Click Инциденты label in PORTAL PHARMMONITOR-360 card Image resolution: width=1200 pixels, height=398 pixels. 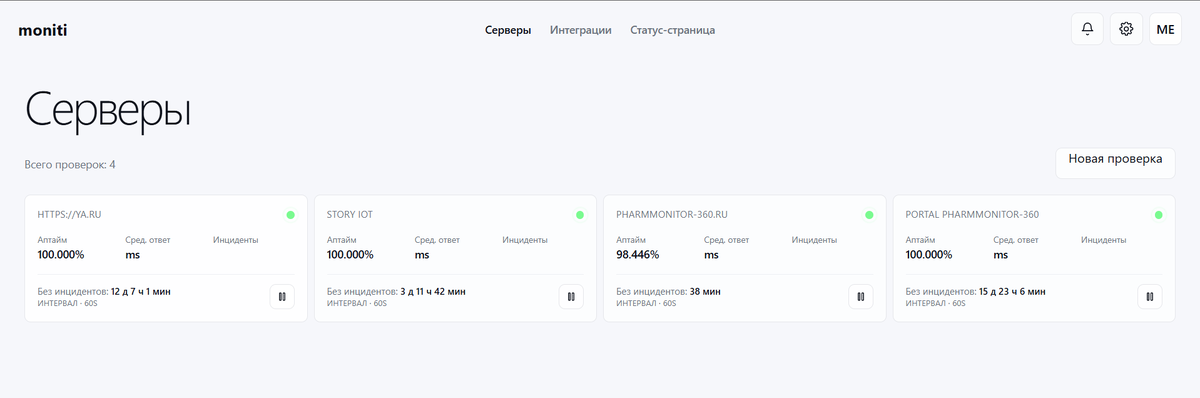click(1104, 240)
